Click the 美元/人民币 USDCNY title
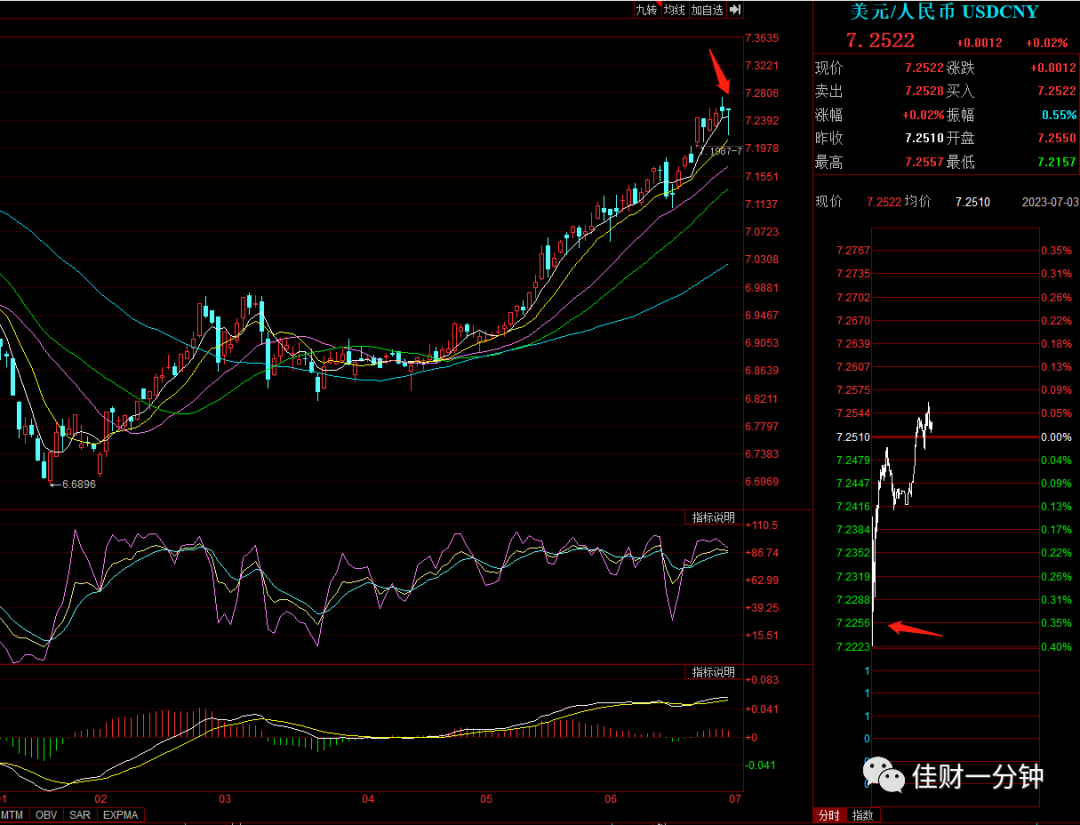 point(944,12)
